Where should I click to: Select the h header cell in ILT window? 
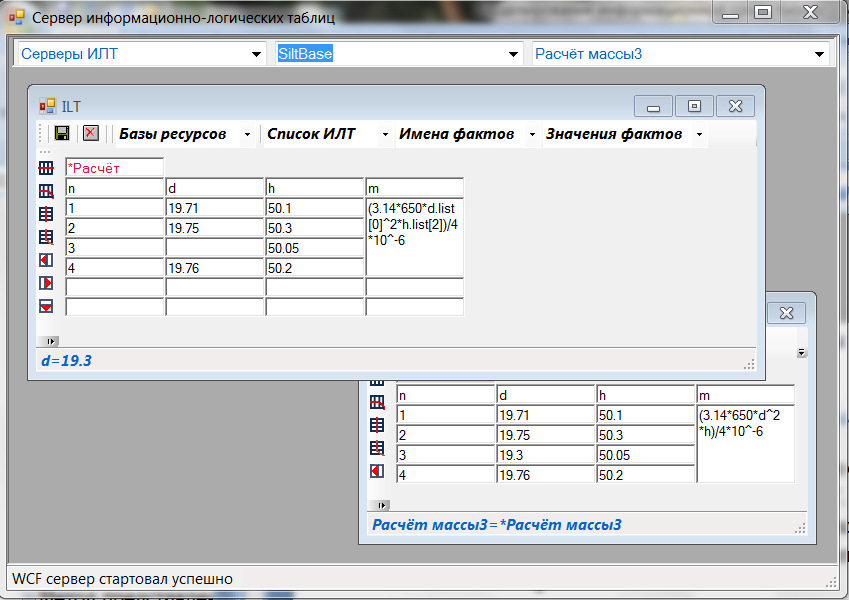tap(315, 188)
